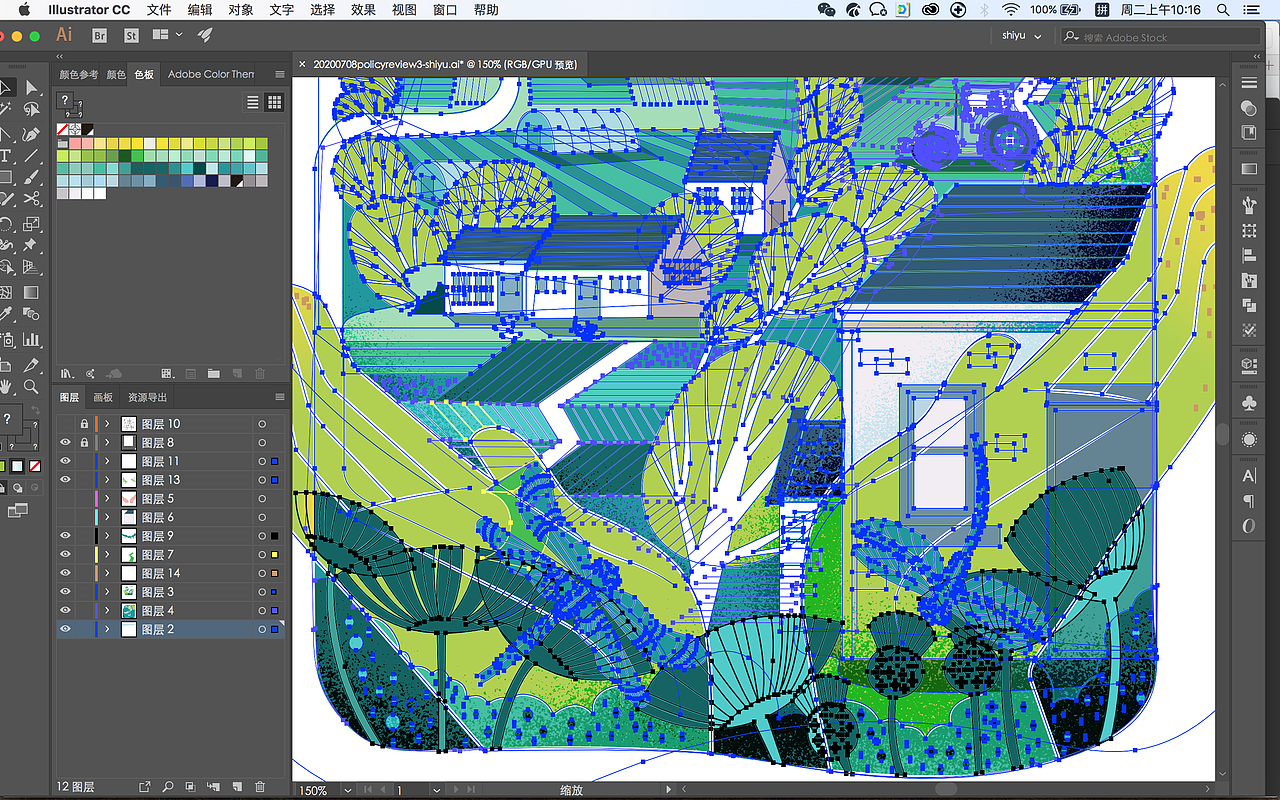Screen dimensions: 1280x800
Task: Open Adobe Bridge from the Br icon
Action: click(x=99, y=35)
